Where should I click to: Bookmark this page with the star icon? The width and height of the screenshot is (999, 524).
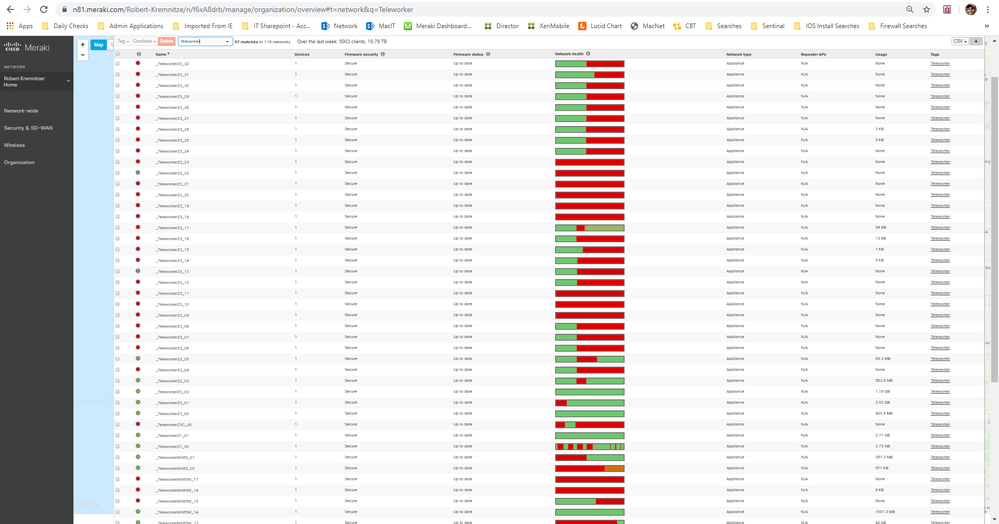coord(927,9)
